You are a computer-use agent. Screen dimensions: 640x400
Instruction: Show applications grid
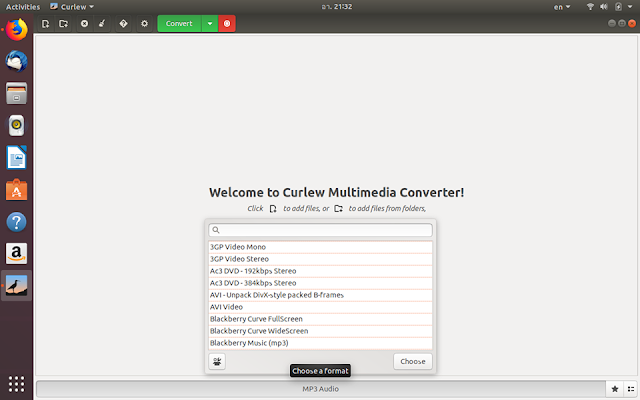(x=16, y=384)
